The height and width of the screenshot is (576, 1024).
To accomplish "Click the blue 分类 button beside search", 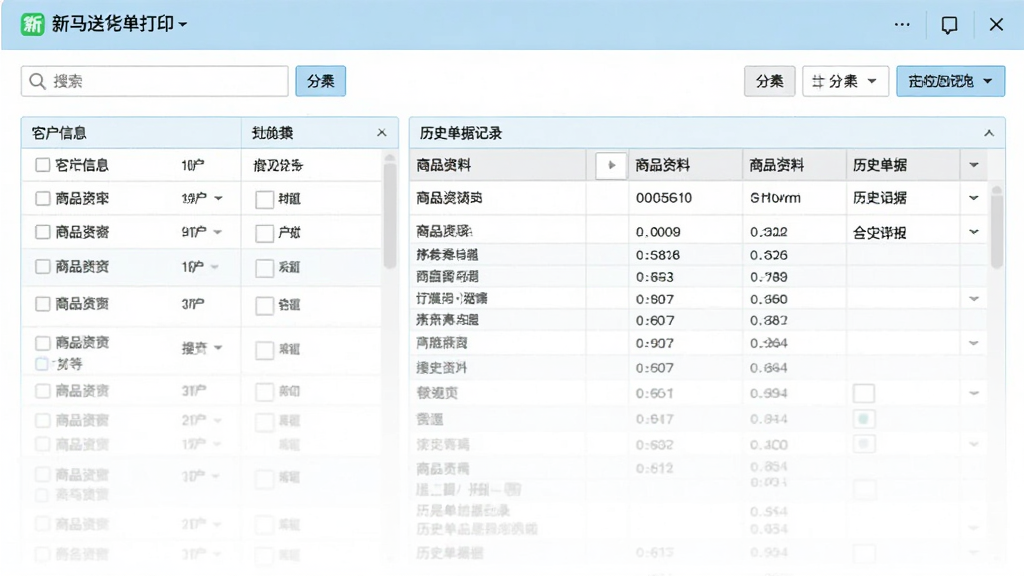I will click(320, 81).
